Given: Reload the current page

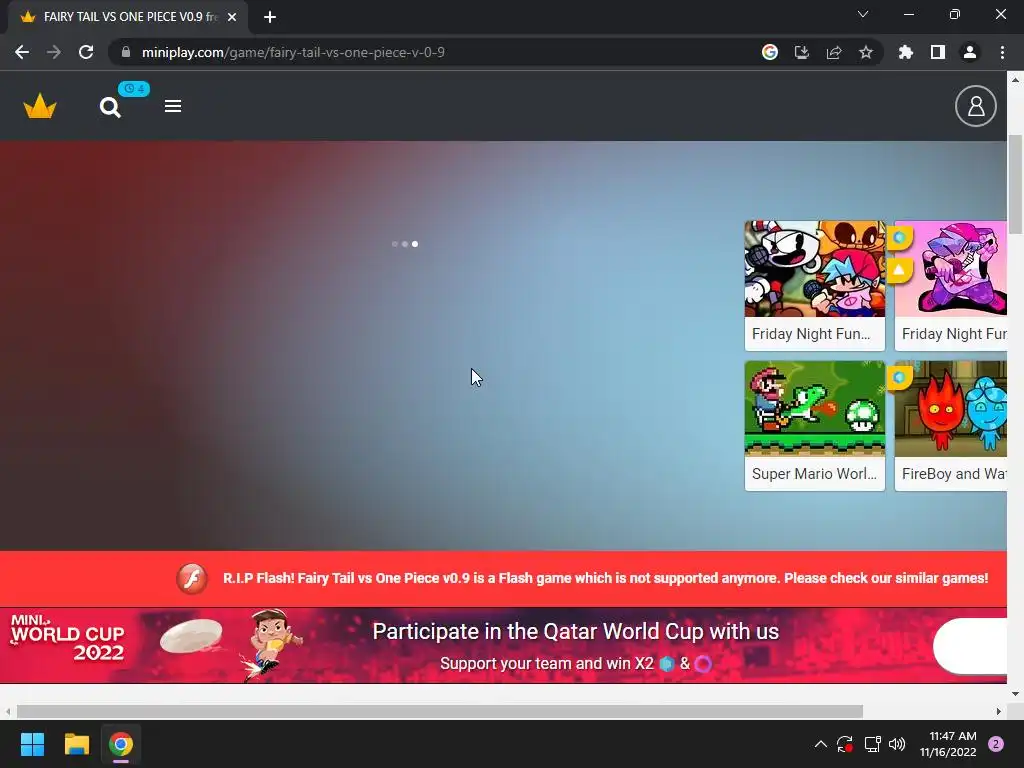Looking at the screenshot, I should 86,52.
